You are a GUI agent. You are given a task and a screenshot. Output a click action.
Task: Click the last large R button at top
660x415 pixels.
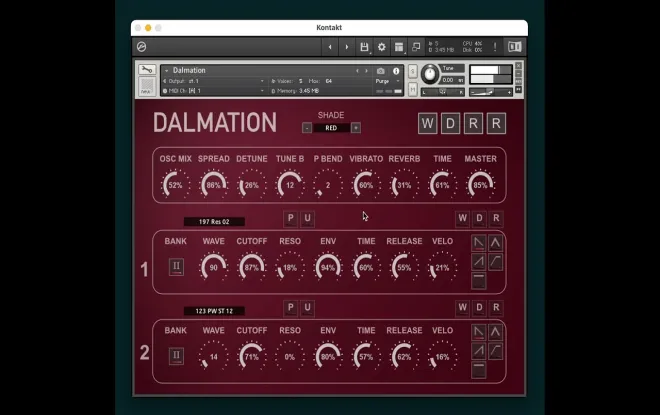[496, 124]
